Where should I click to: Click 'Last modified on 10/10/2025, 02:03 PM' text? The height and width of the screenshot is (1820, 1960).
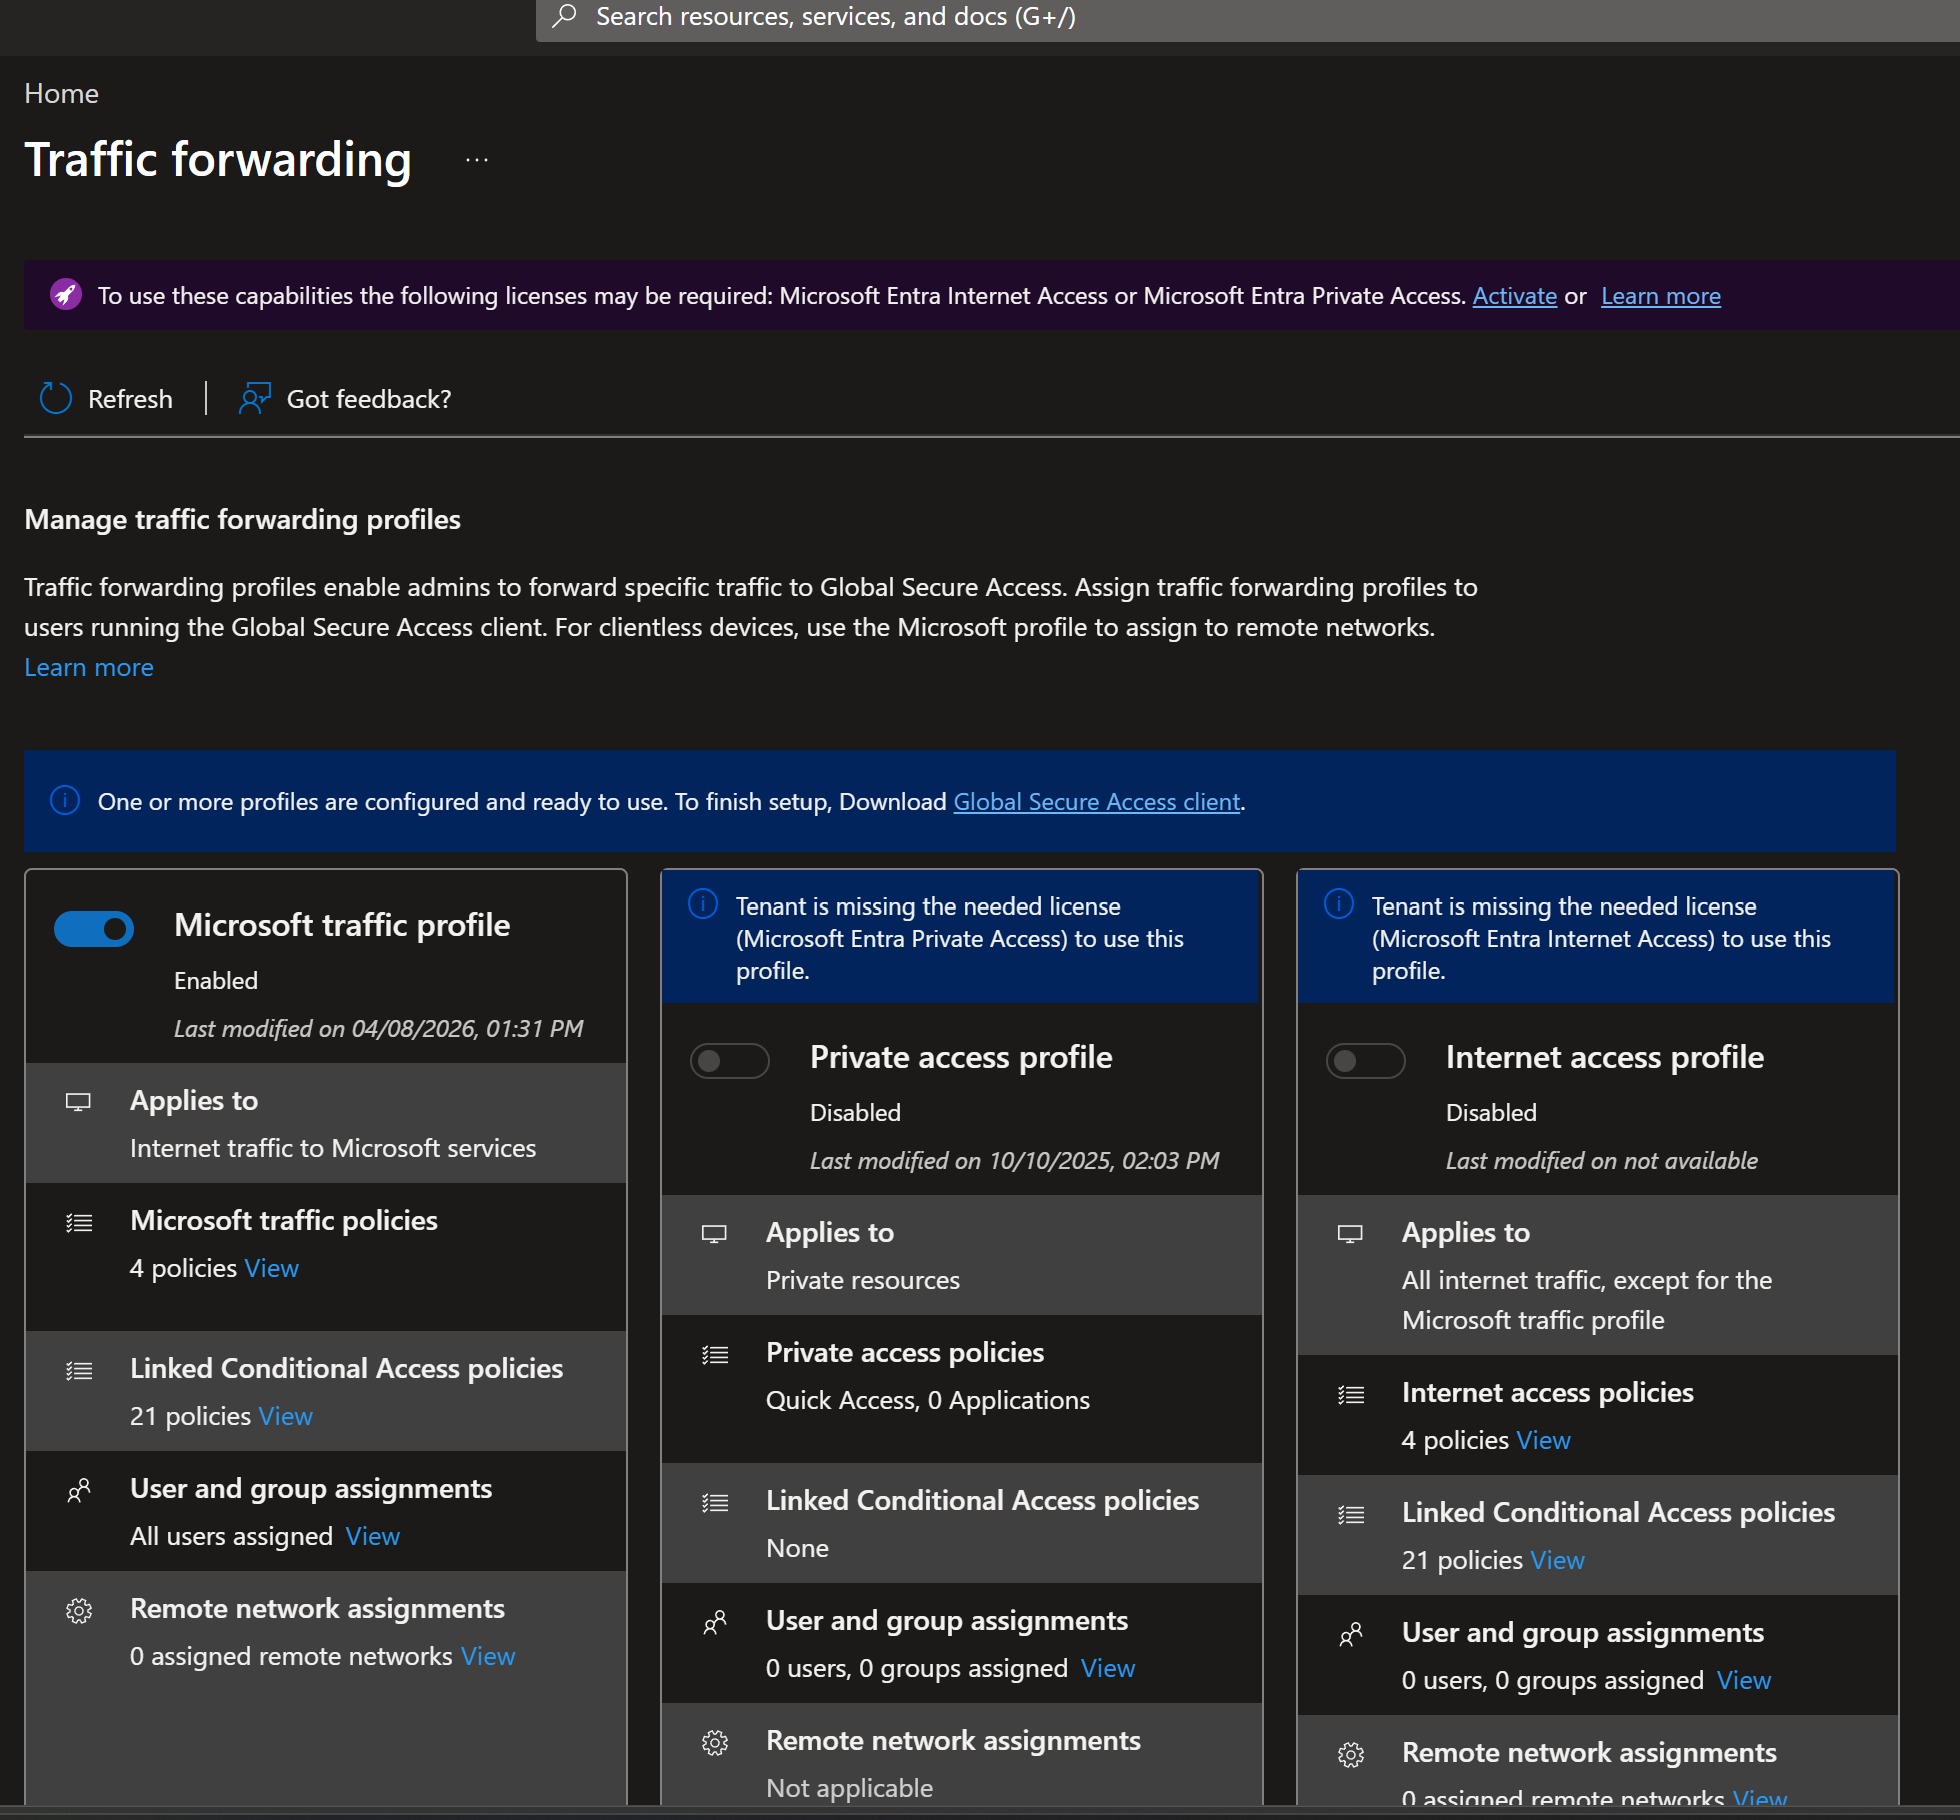1014,1160
